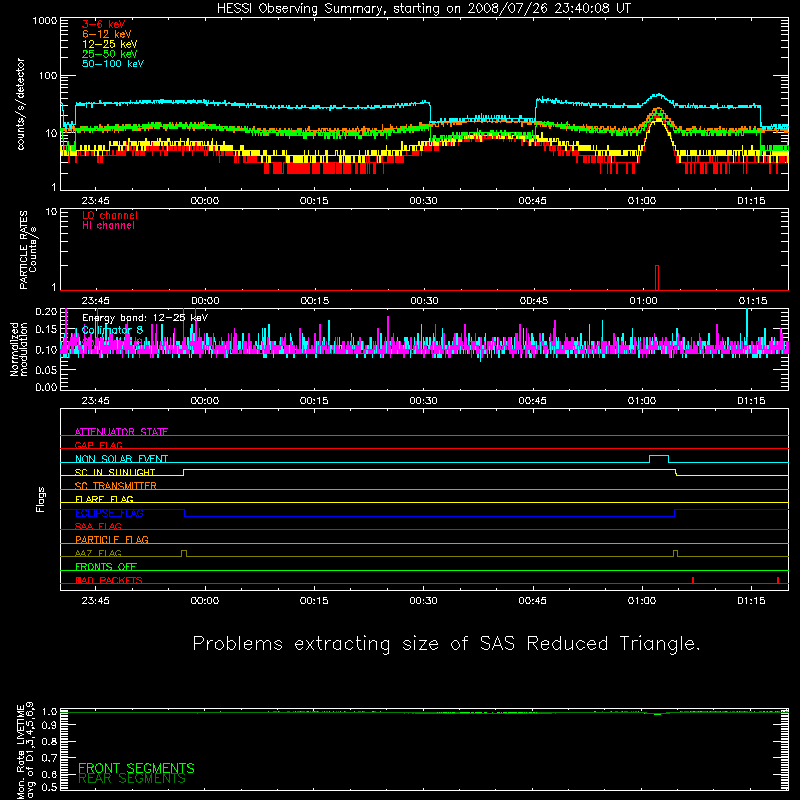The height and width of the screenshot is (800, 800).
Task: Click the 'SAA FLAG' label
Action: click(98, 526)
